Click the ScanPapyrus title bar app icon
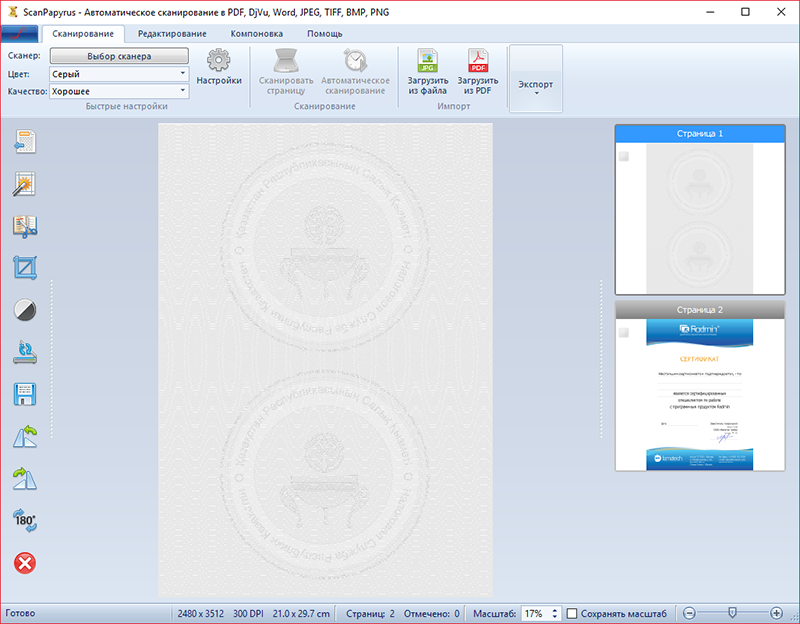 (13, 12)
